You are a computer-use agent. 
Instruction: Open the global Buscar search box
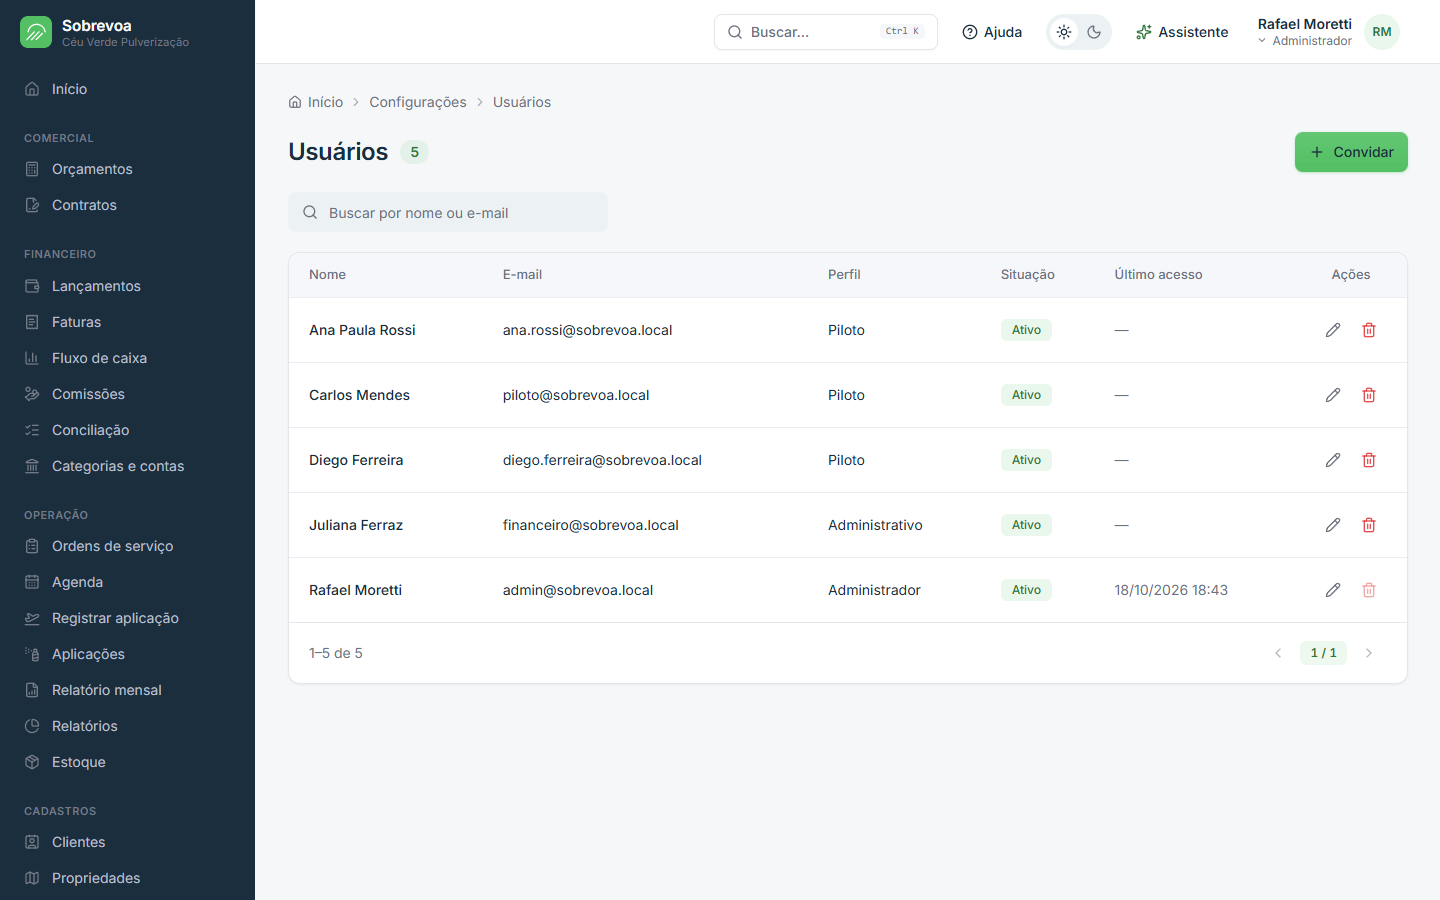(x=826, y=32)
